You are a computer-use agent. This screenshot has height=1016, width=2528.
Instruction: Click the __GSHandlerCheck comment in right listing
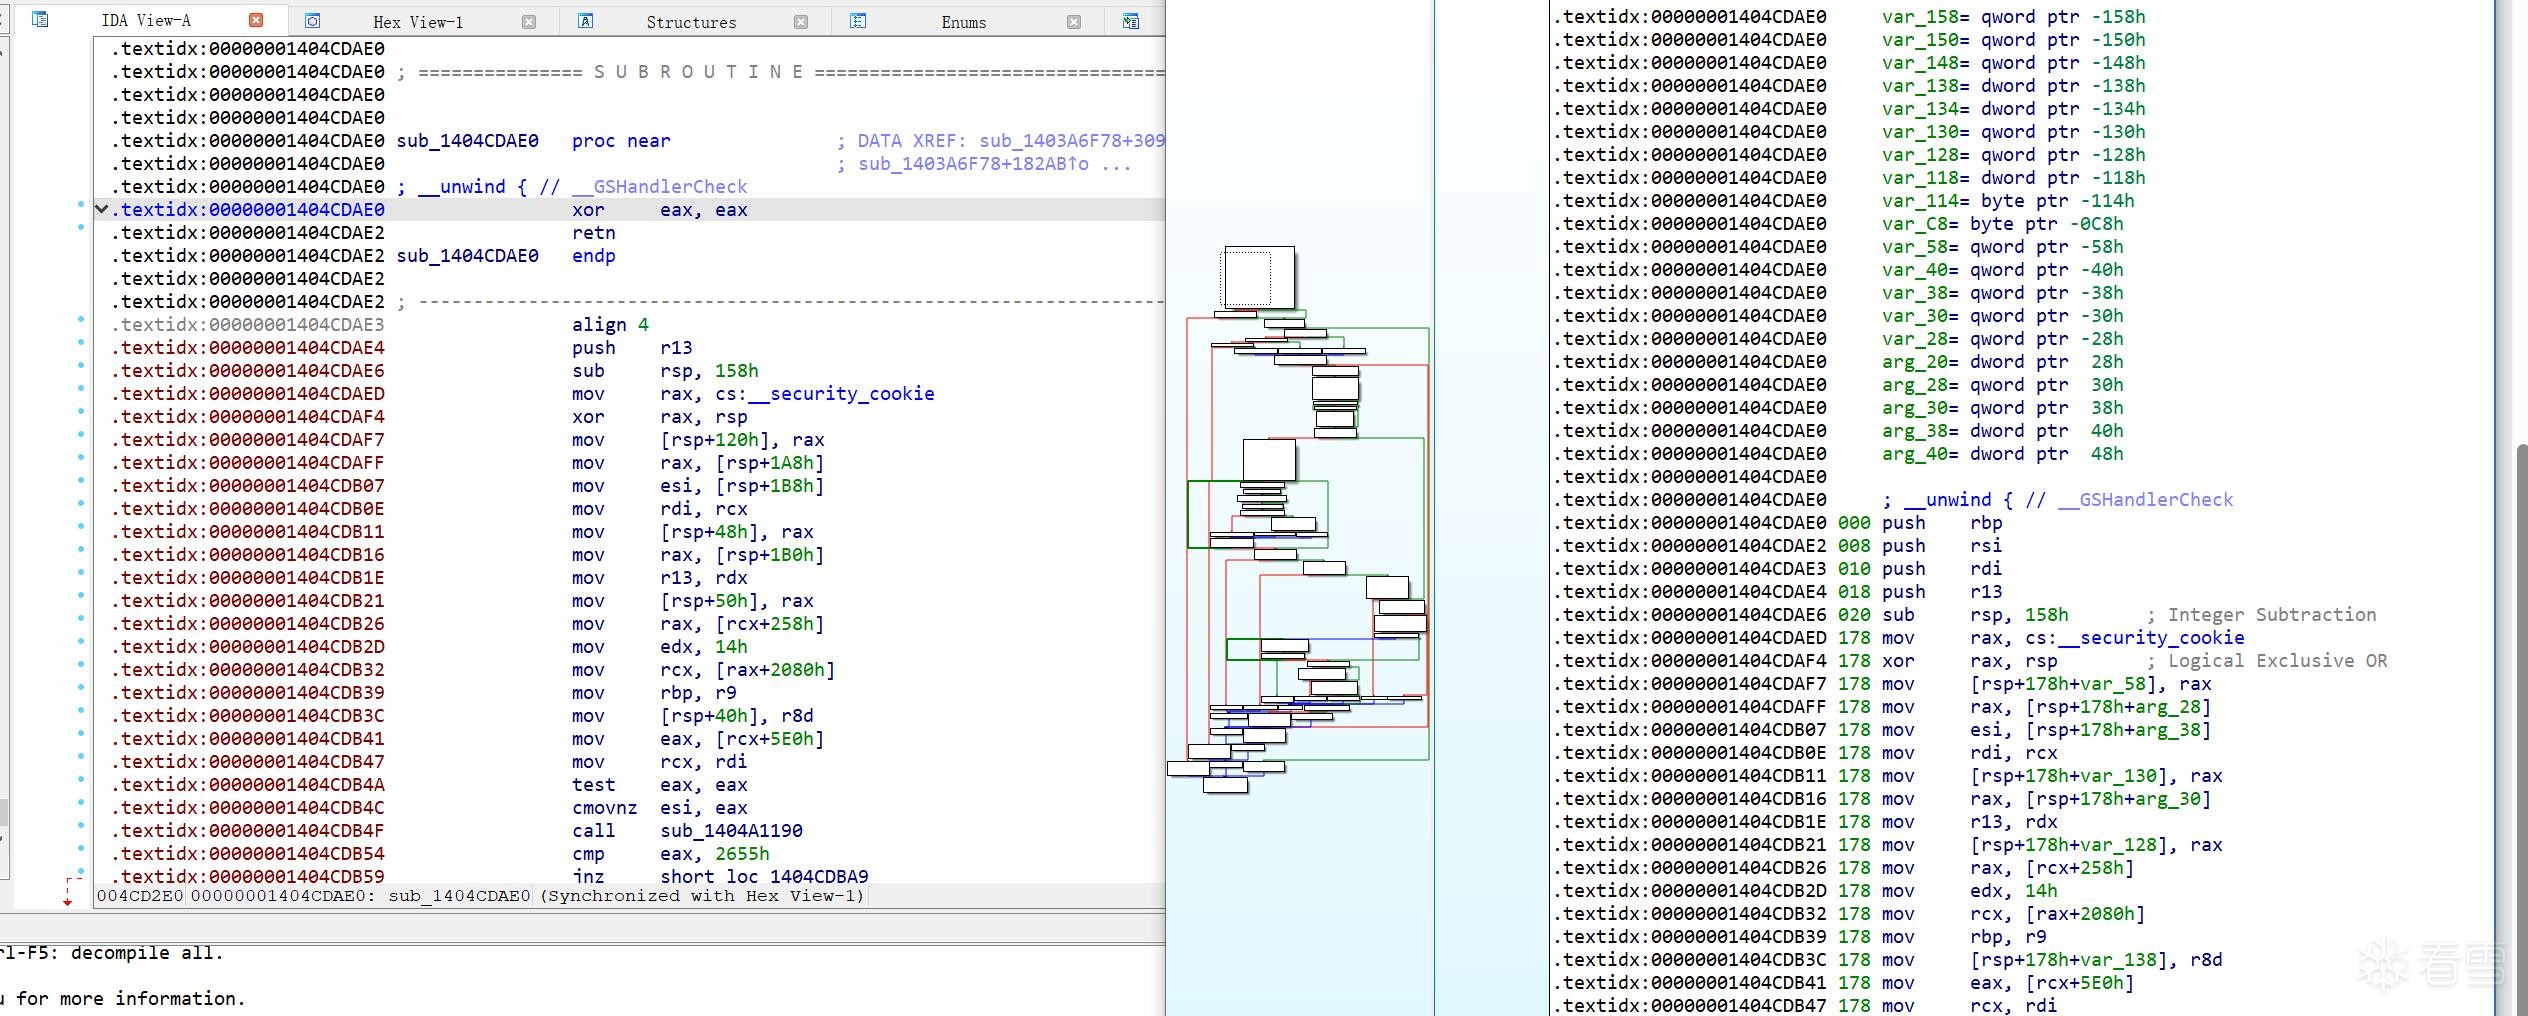click(2145, 500)
